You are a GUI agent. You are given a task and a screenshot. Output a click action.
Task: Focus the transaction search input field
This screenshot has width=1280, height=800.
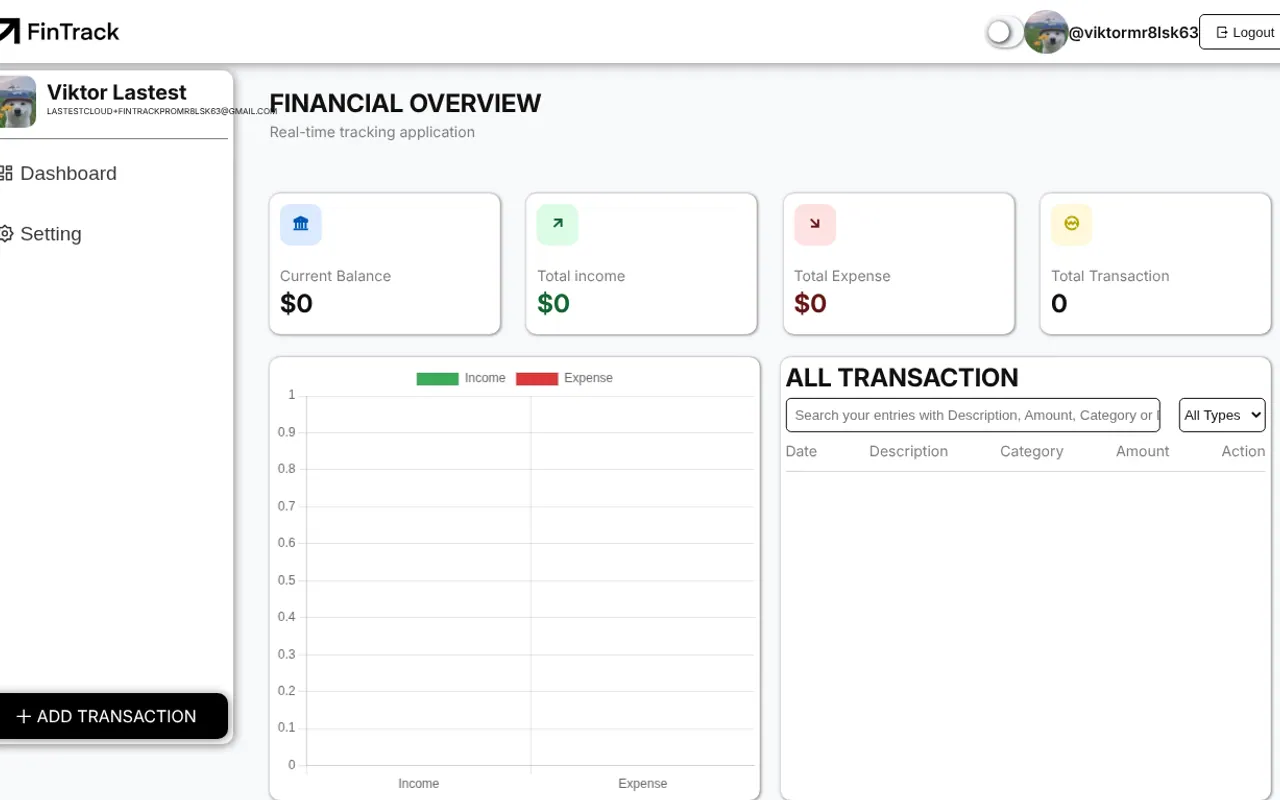tap(973, 415)
